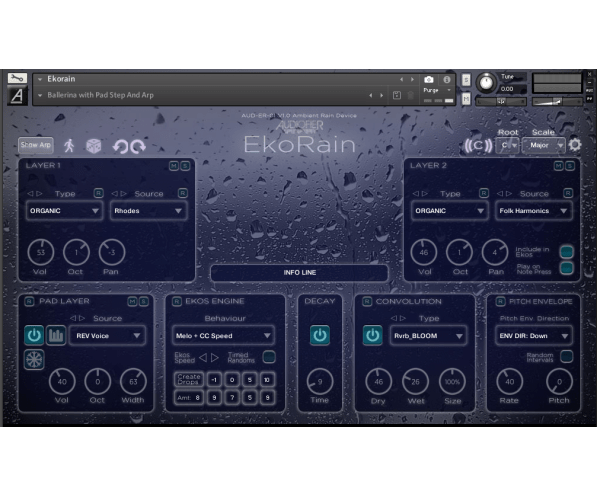The height and width of the screenshot is (497, 597).
Task: Mute Pad Layer with M button
Action: pos(132,302)
